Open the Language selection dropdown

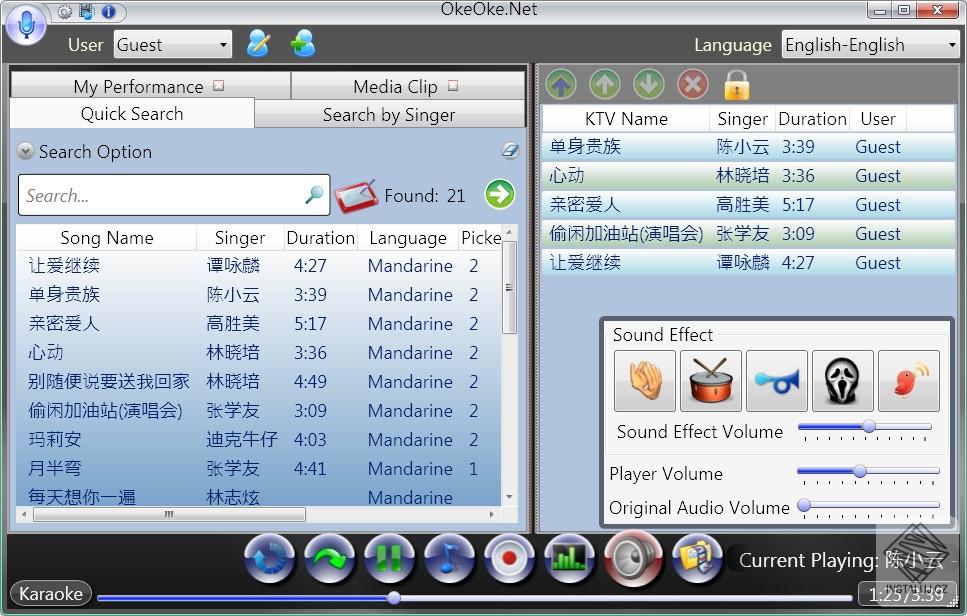coord(869,44)
